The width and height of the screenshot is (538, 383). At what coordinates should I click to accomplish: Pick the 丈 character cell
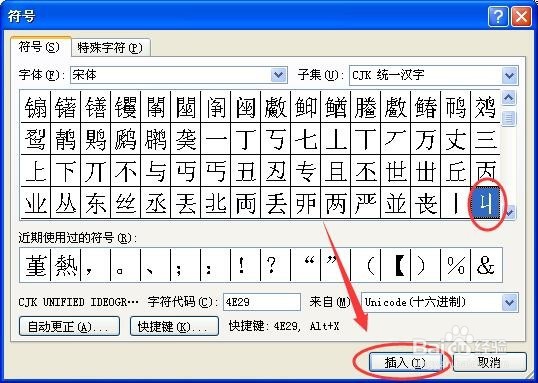click(456, 139)
